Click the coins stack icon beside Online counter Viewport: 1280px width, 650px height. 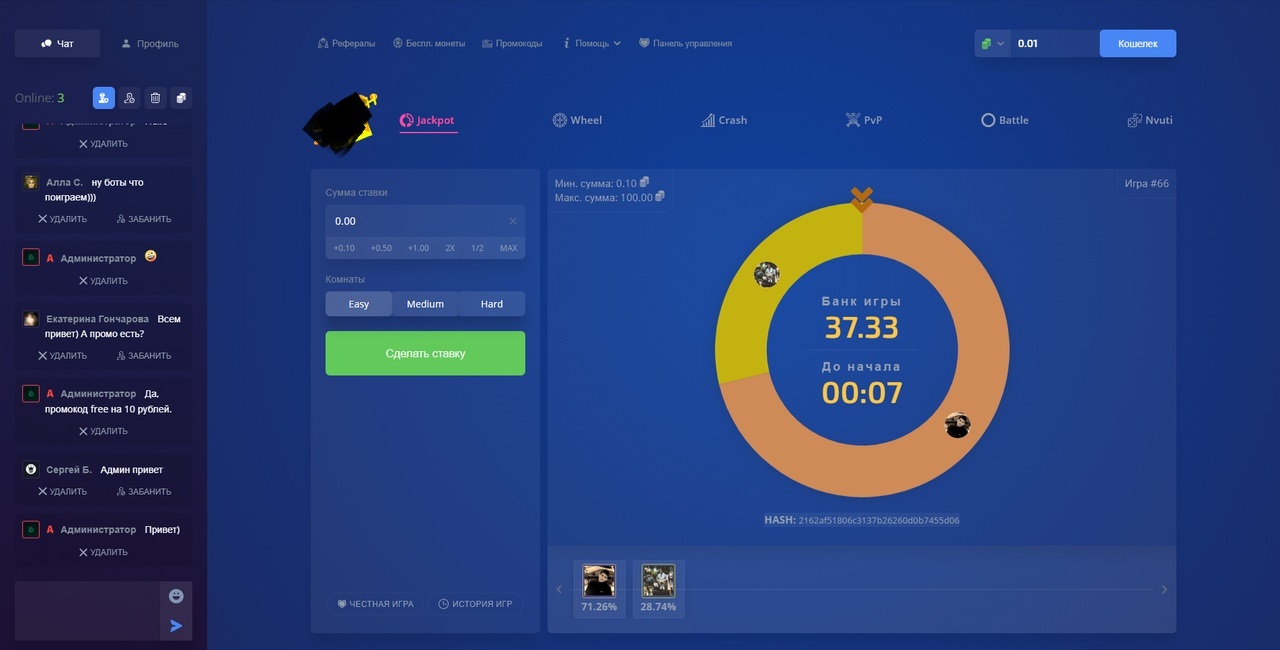point(181,98)
